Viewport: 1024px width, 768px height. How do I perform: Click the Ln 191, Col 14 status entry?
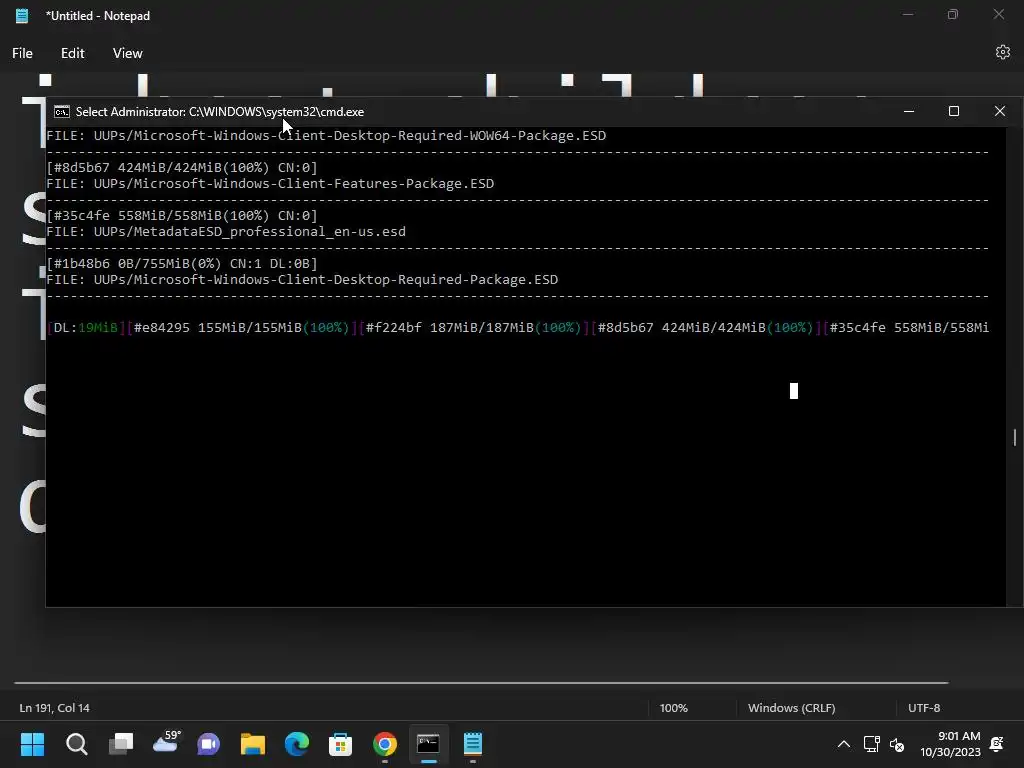pos(55,708)
